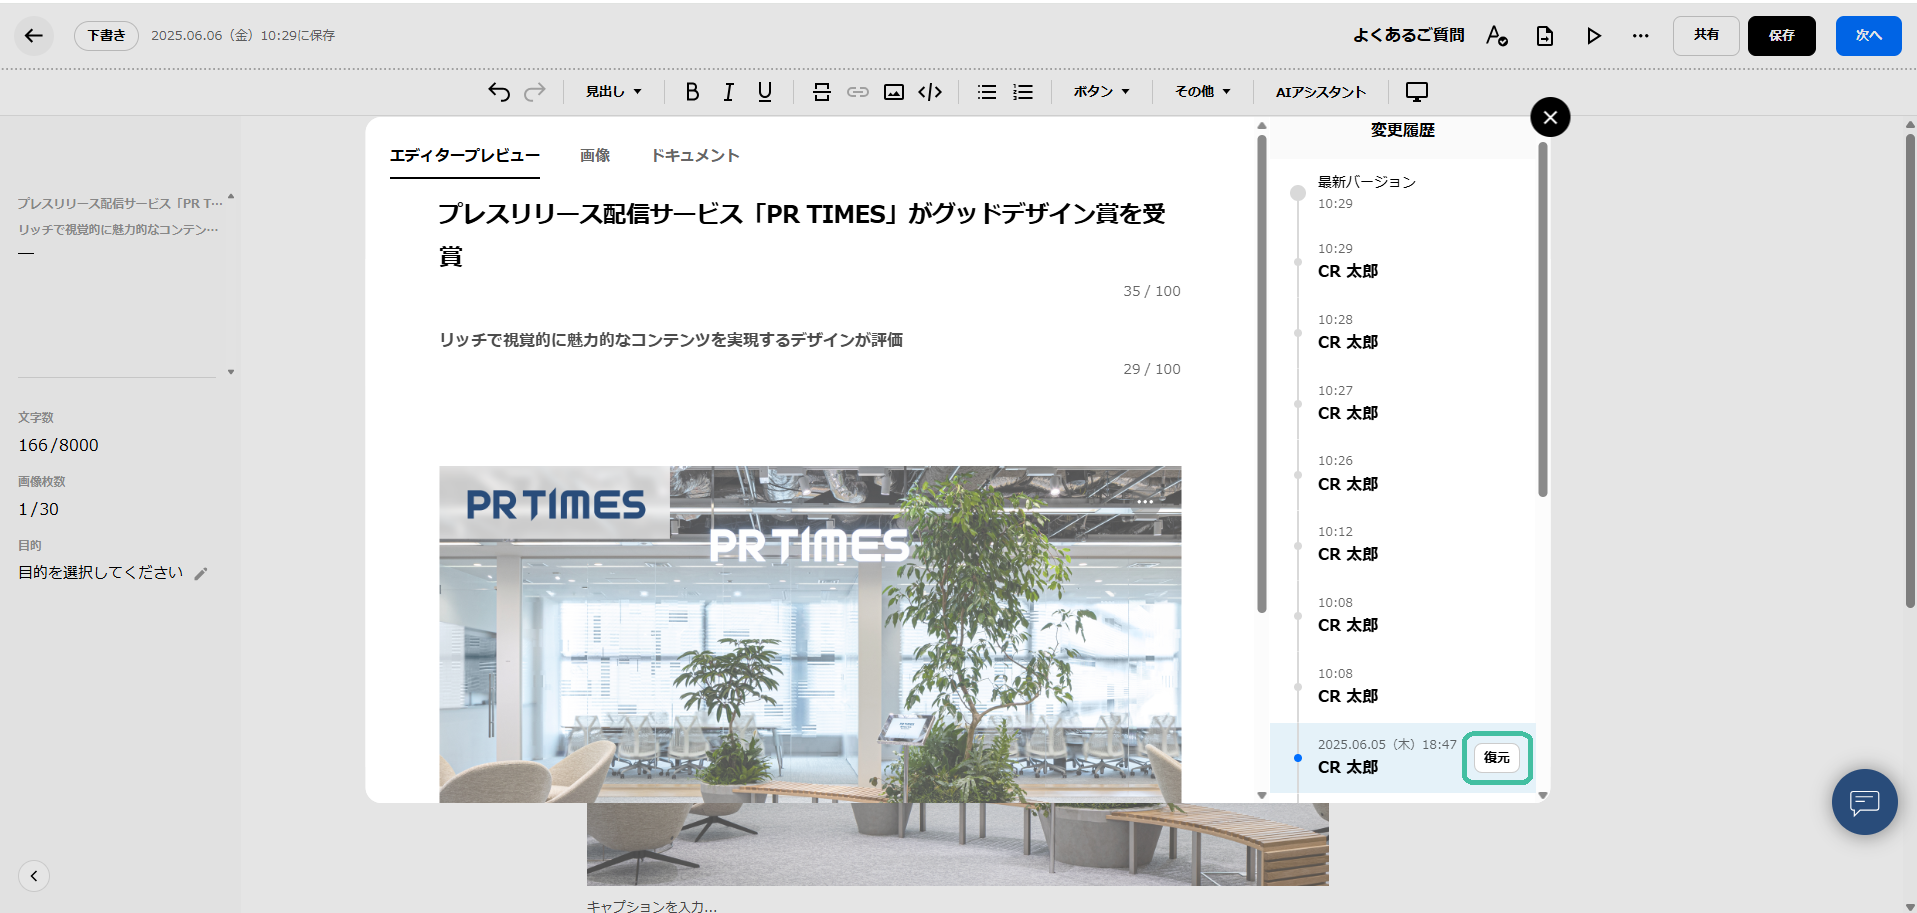Insert a numbered list

click(x=1023, y=92)
